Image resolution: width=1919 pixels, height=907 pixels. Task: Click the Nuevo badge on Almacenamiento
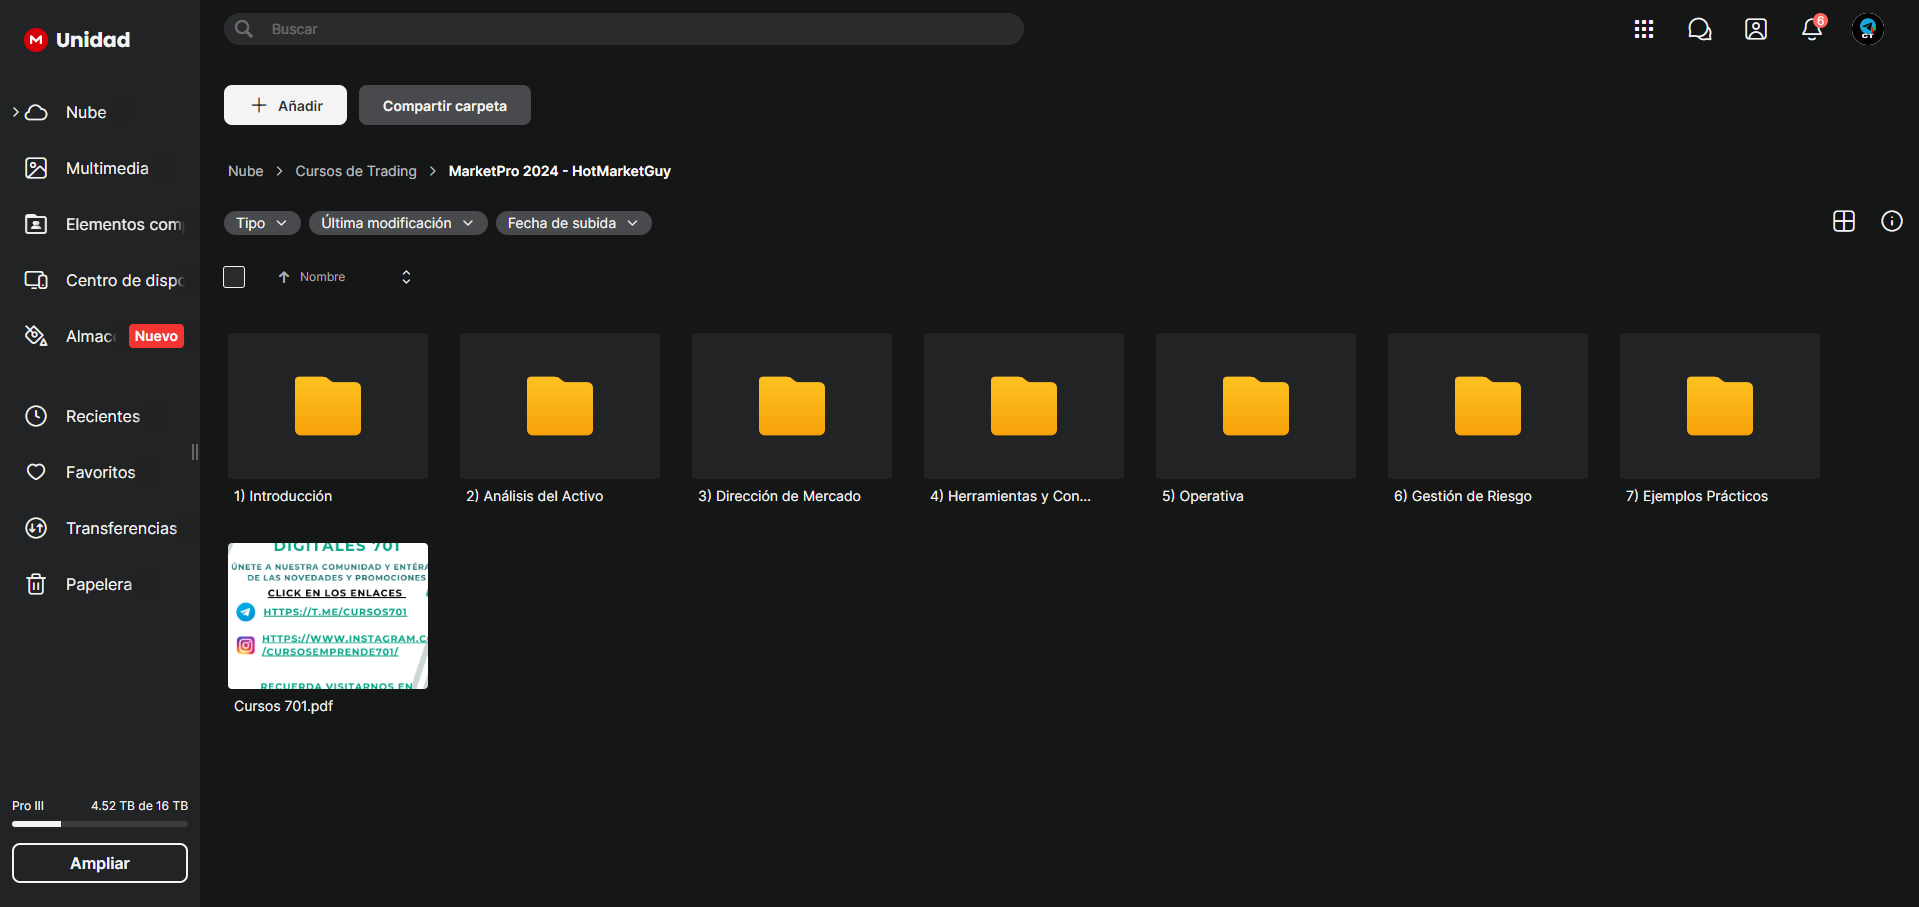pos(156,336)
